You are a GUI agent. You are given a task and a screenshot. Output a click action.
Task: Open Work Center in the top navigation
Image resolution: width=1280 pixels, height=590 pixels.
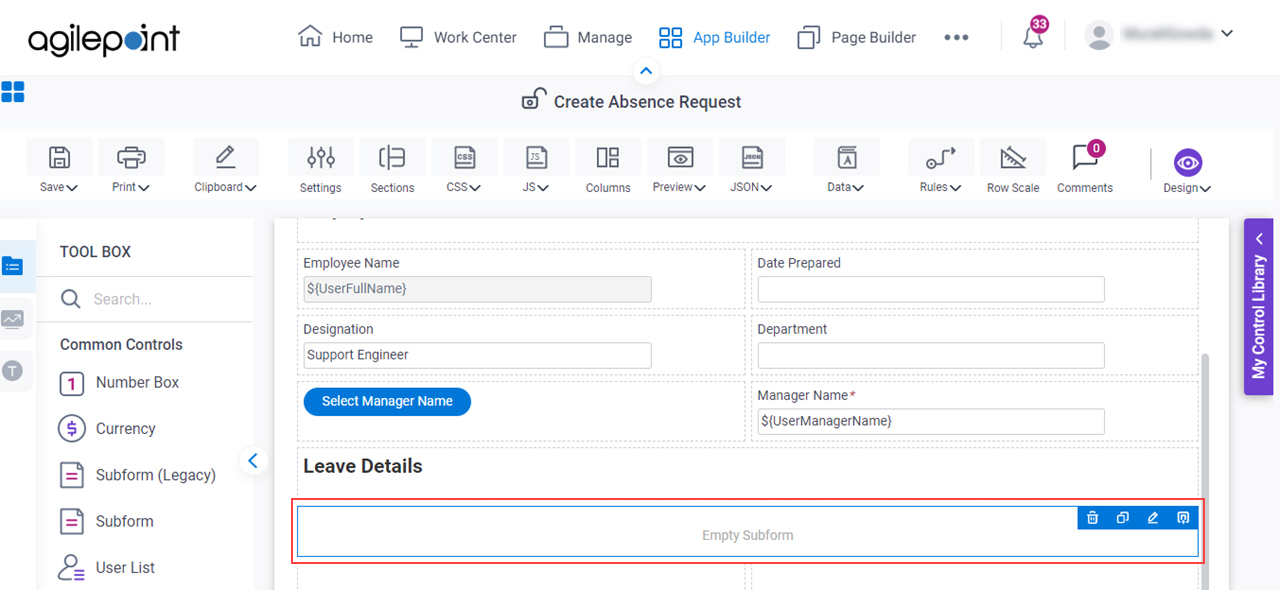pos(458,37)
